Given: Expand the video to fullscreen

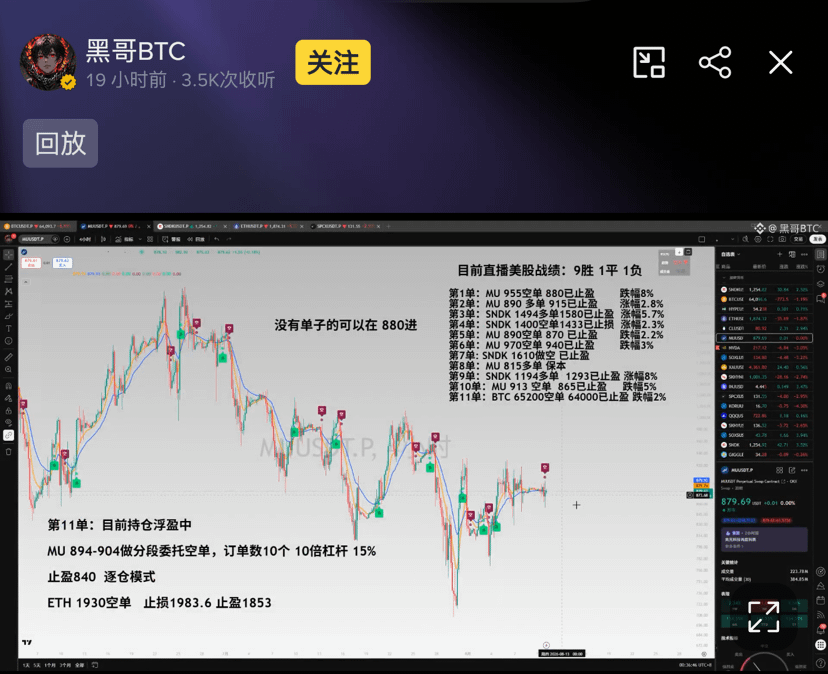Looking at the screenshot, I should pos(764,616).
